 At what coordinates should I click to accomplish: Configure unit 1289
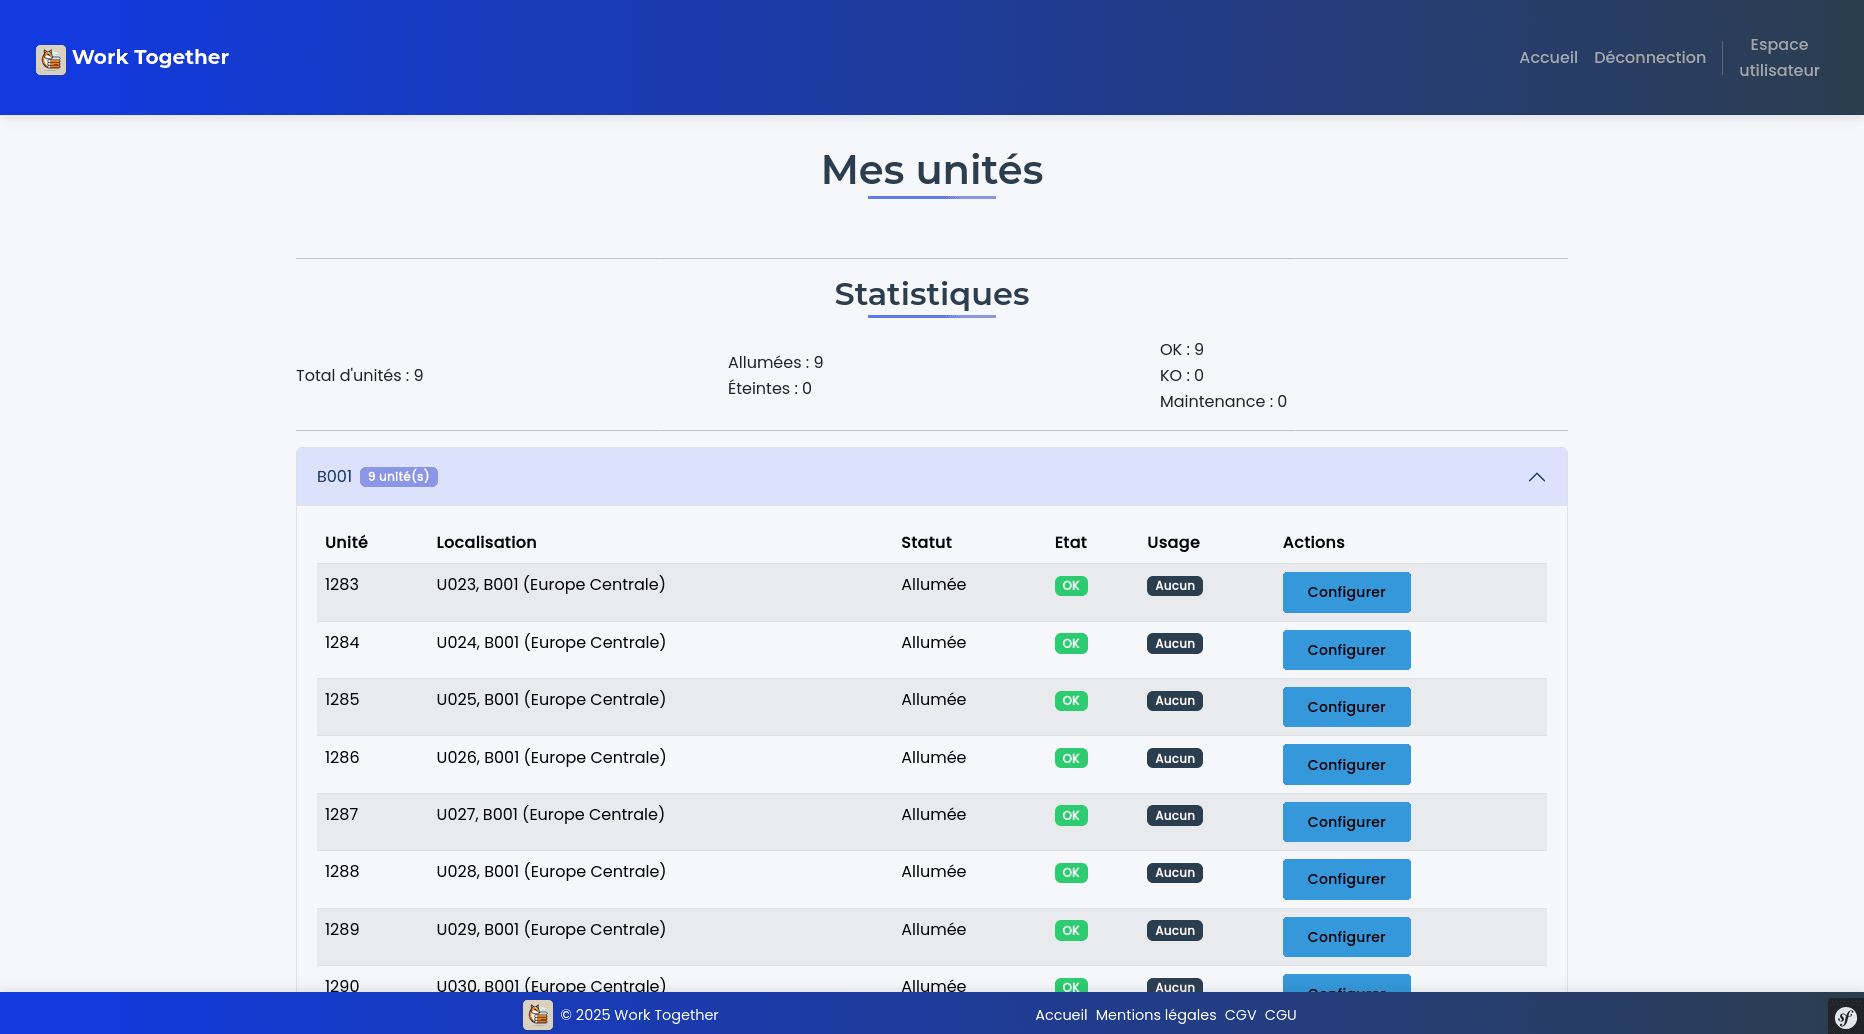click(x=1347, y=937)
